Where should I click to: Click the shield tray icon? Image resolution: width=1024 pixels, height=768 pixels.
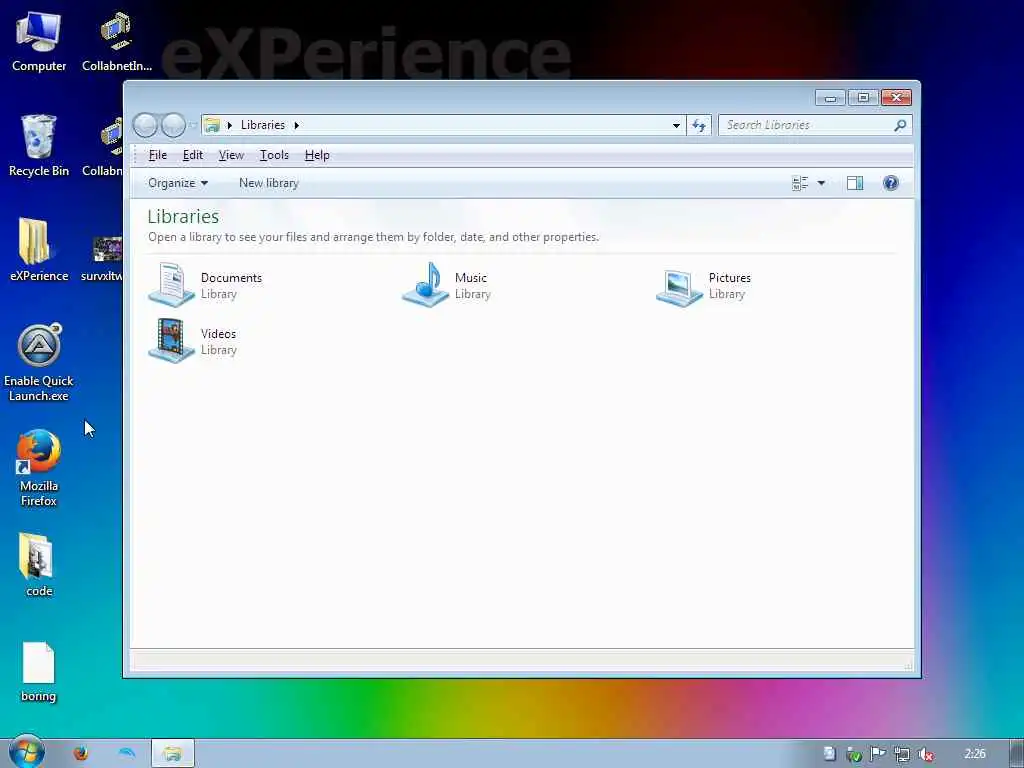854,755
